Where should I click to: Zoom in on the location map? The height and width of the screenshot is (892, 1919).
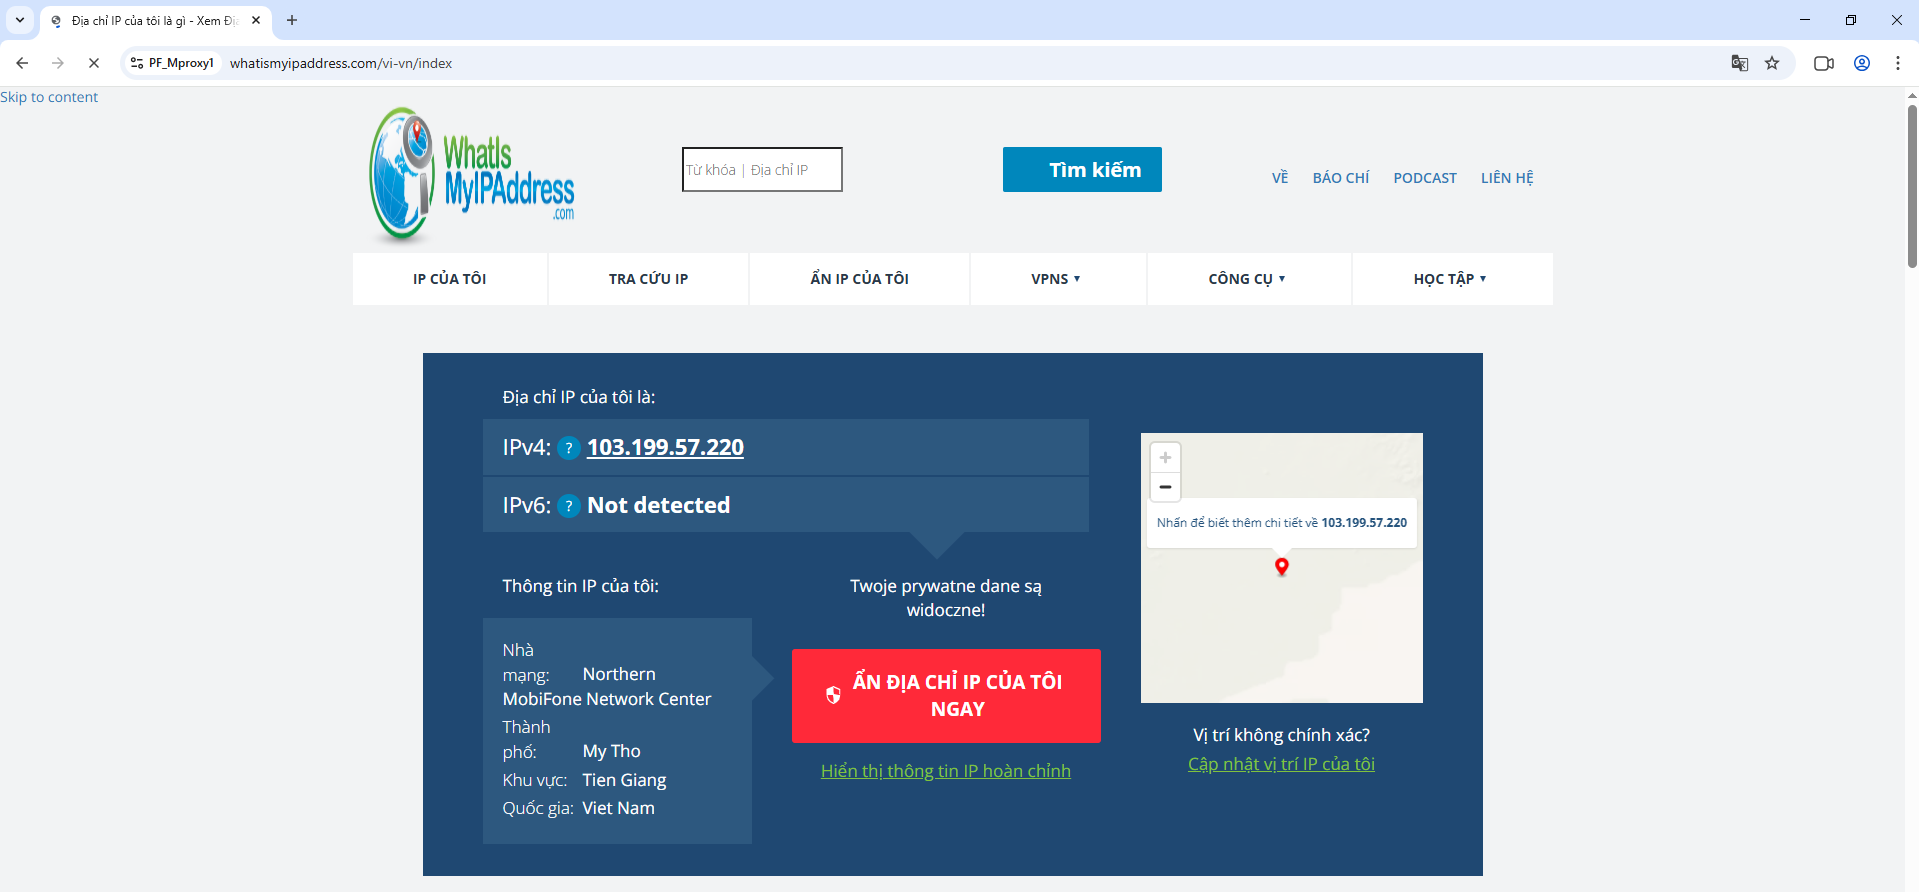click(x=1165, y=458)
